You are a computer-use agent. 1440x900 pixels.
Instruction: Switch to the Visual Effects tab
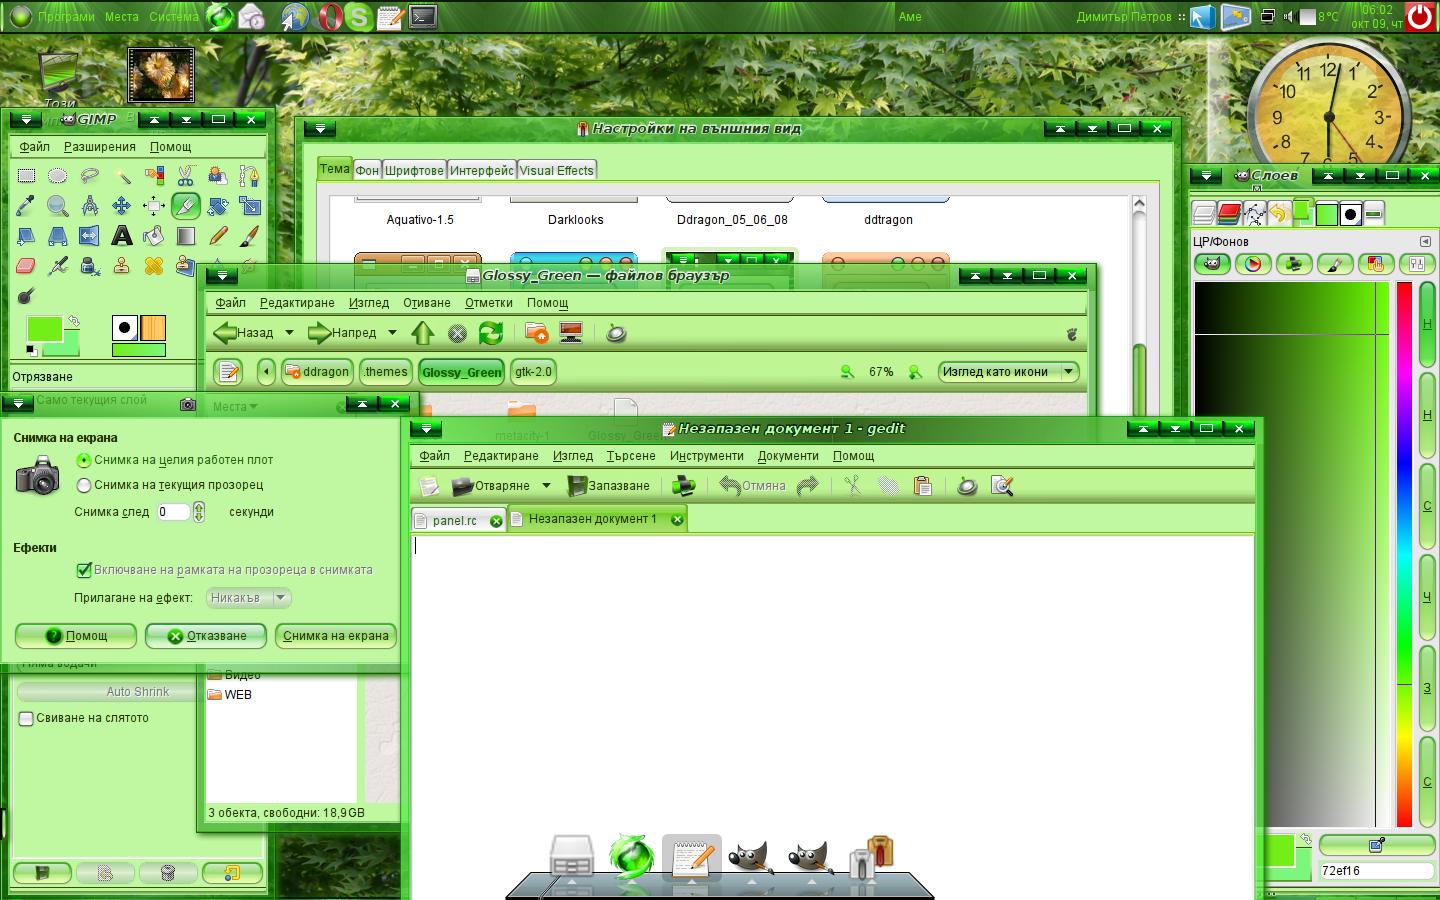point(556,171)
